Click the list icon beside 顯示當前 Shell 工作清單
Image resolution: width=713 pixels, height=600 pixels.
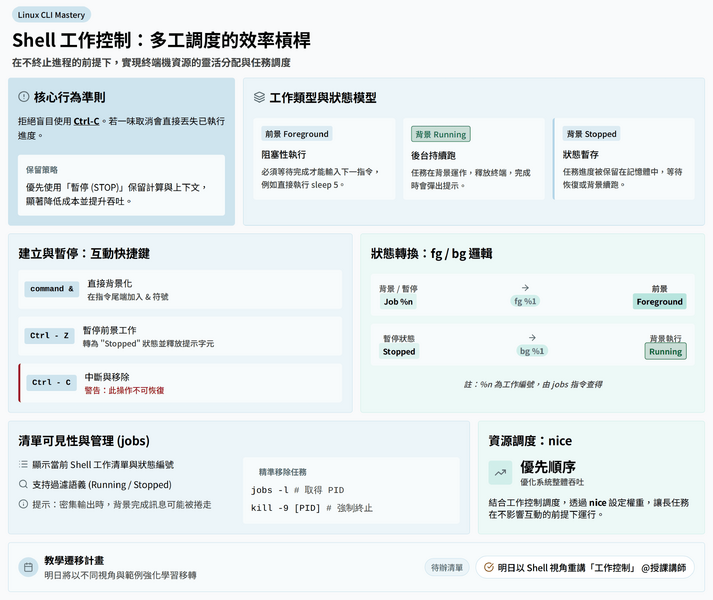coord(23,464)
